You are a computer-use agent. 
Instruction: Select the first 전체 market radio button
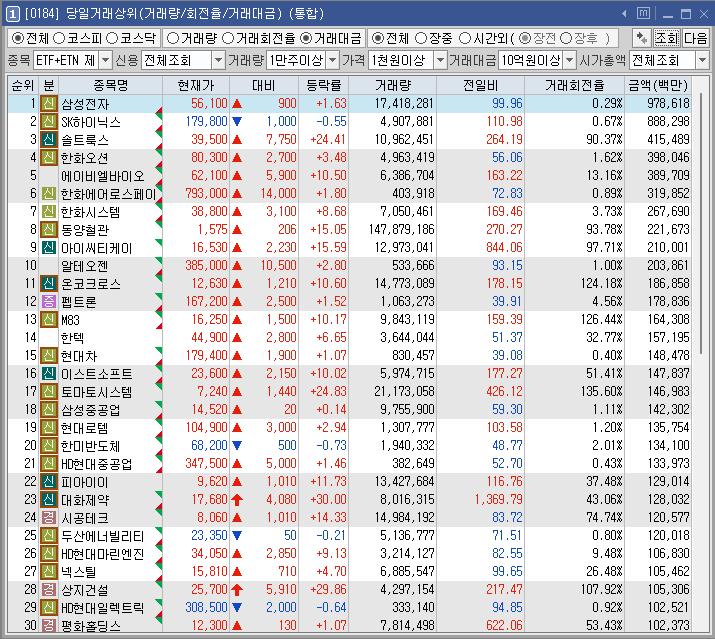[18, 38]
